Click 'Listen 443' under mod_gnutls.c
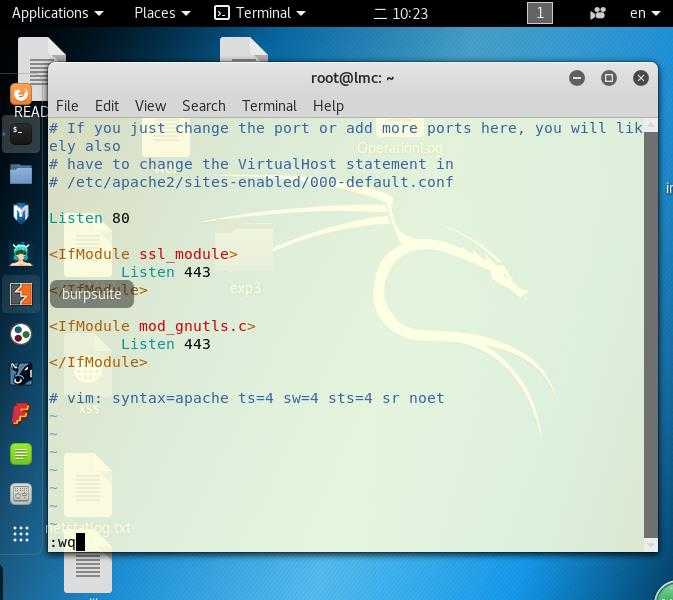This screenshot has height=600, width=673. pyautogui.click(x=166, y=344)
